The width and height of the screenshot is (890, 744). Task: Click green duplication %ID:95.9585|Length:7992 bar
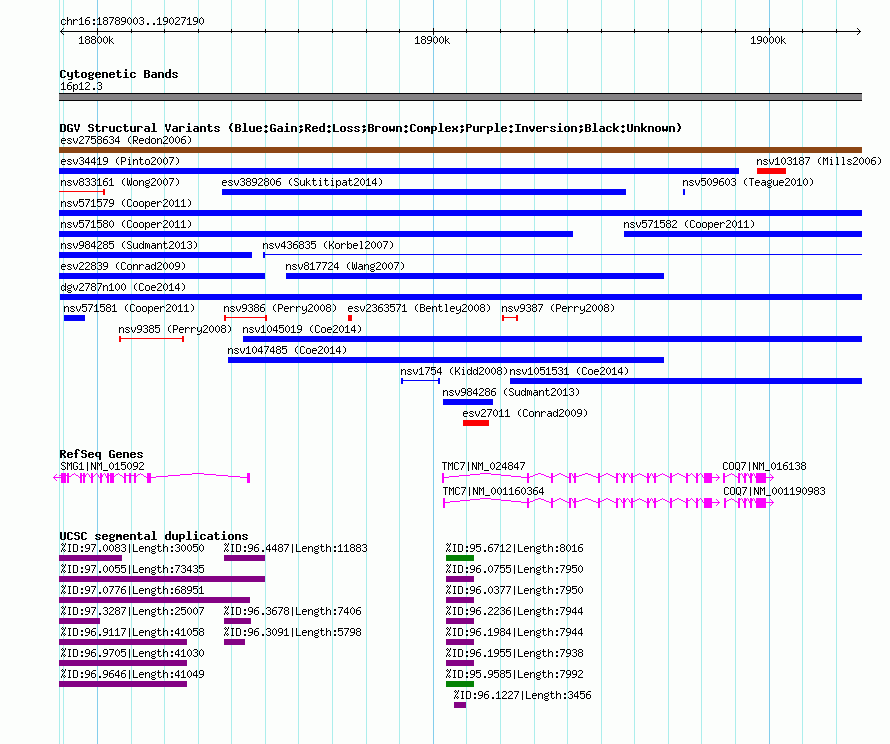pyautogui.click(x=460, y=684)
